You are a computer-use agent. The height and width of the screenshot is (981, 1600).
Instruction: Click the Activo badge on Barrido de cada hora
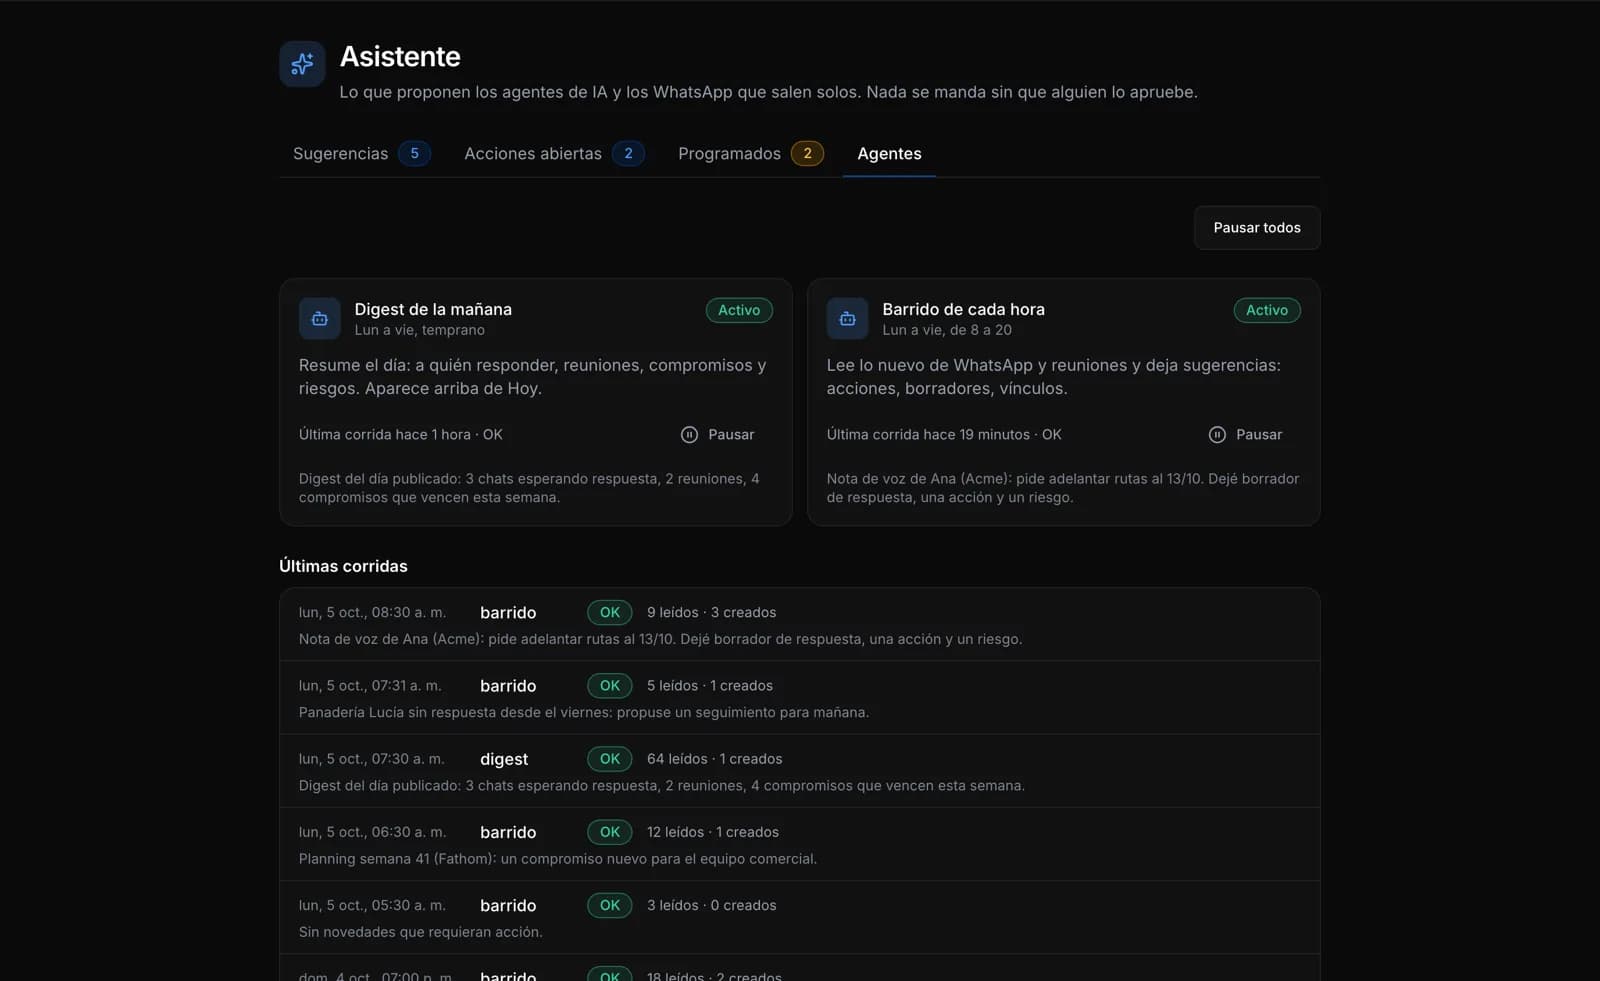(1267, 310)
